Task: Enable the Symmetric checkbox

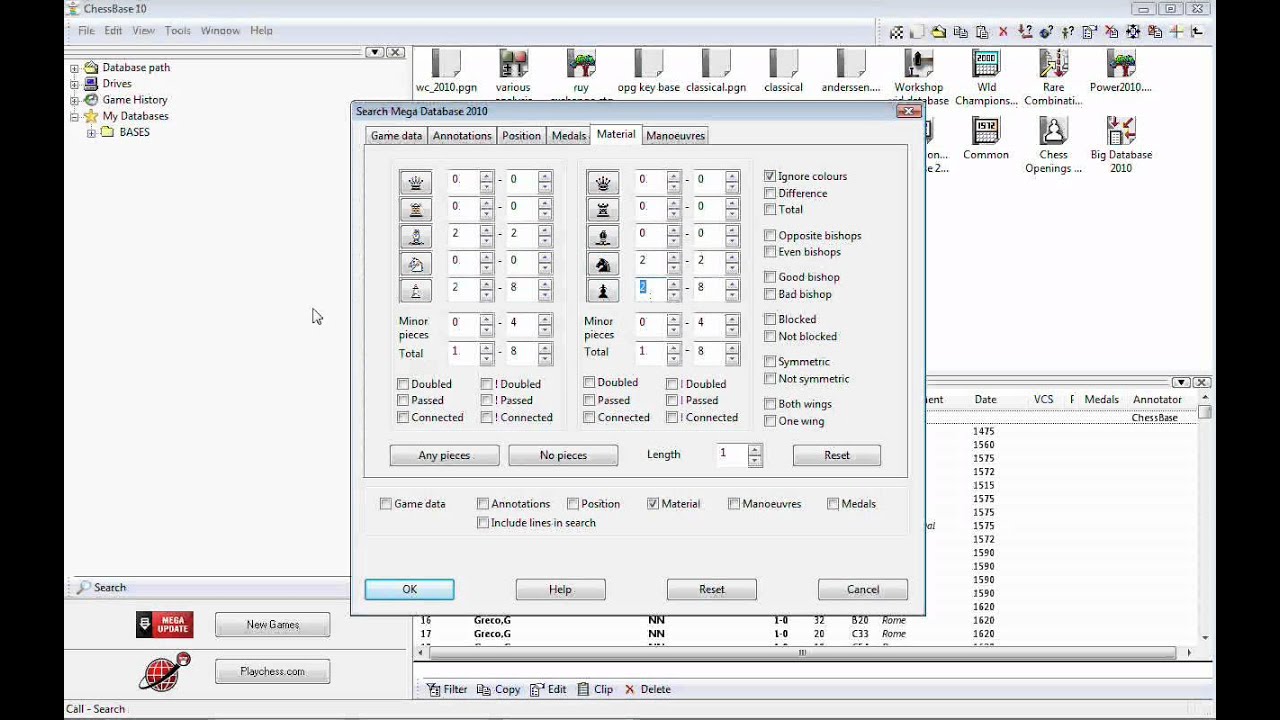Action: pyautogui.click(x=770, y=361)
